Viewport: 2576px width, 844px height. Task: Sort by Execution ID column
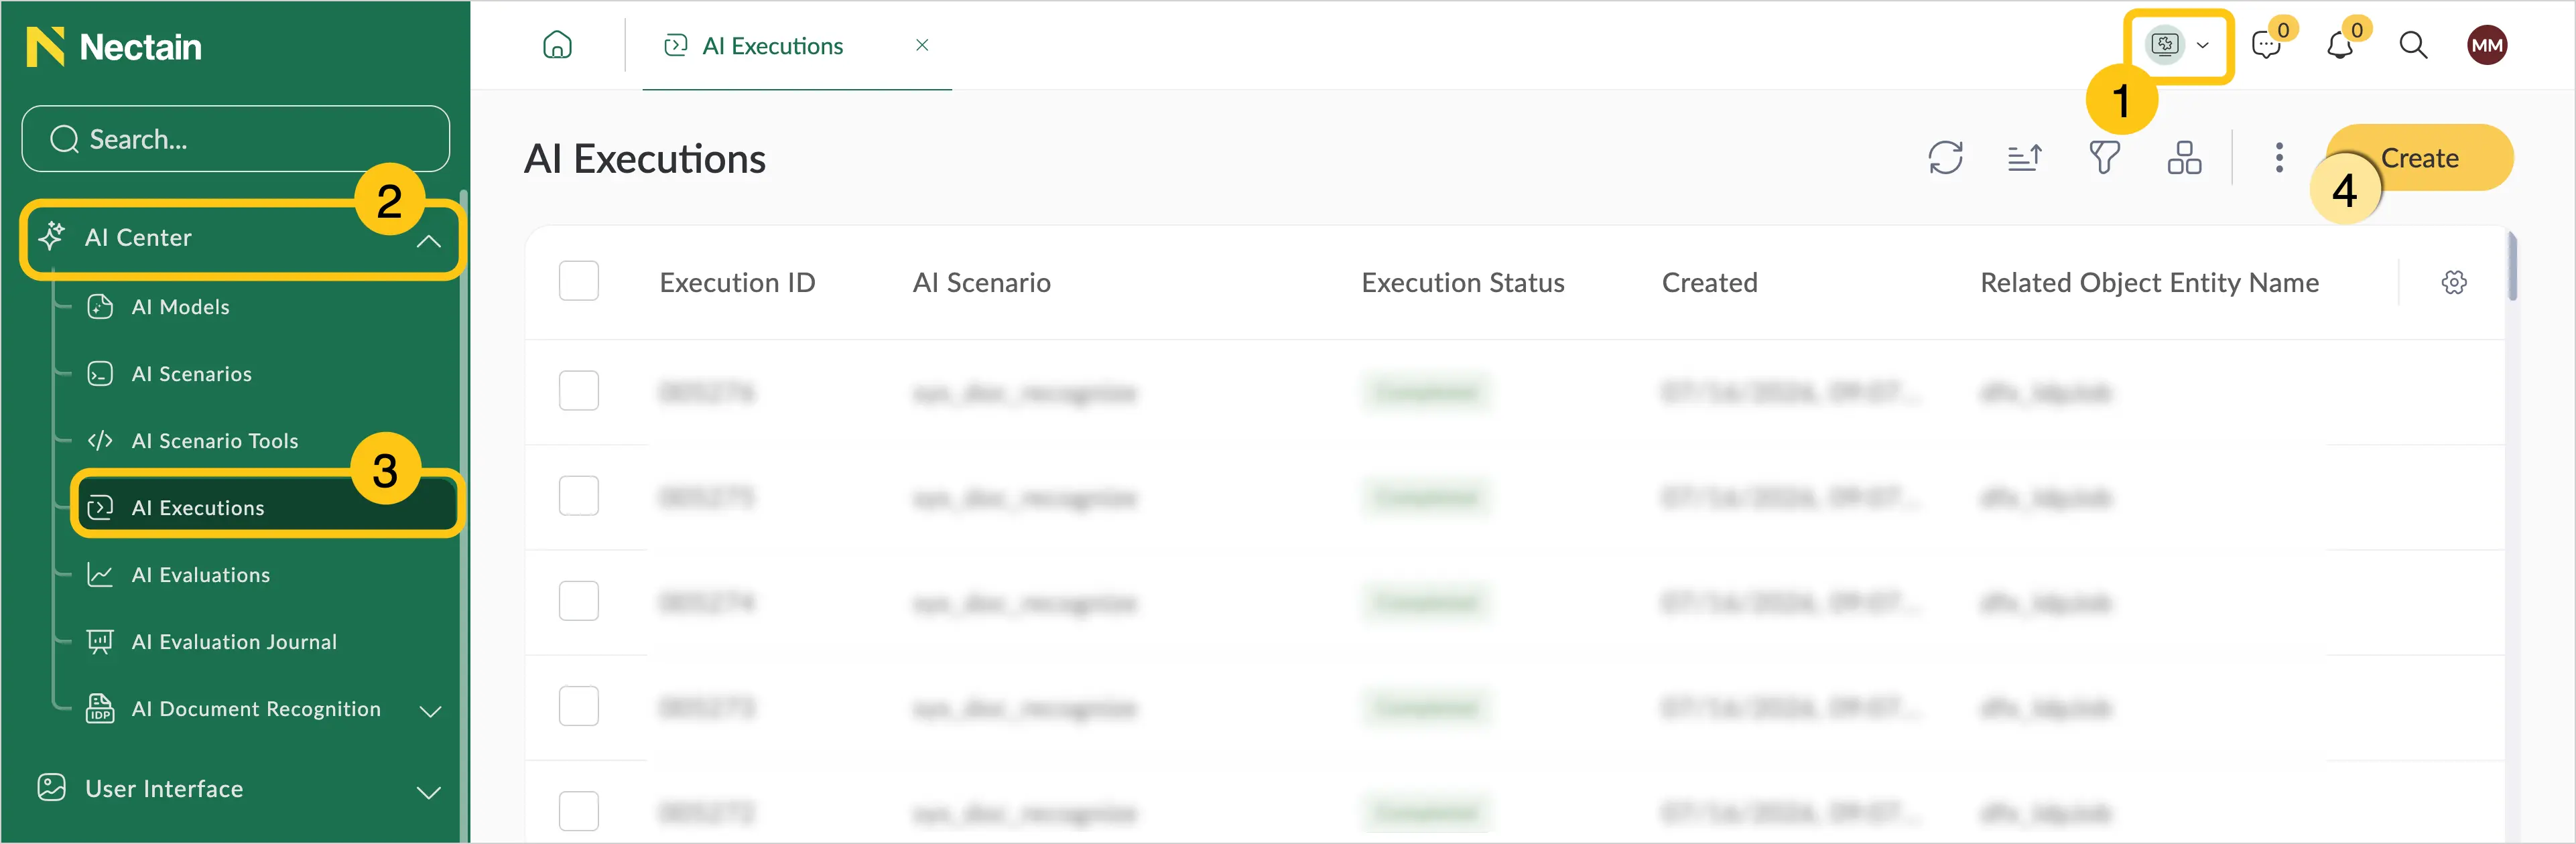pyautogui.click(x=737, y=283)
